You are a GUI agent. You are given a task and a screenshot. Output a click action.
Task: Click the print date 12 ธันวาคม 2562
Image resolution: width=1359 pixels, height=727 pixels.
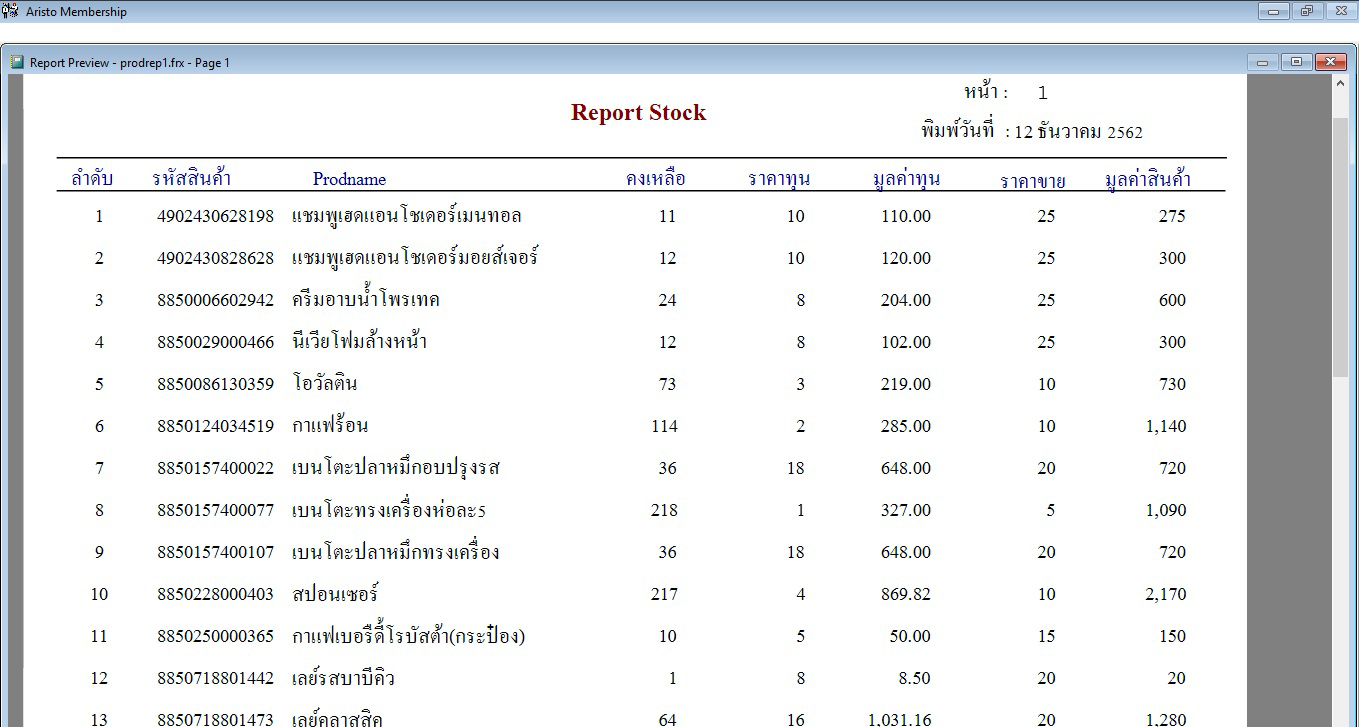1078,132
